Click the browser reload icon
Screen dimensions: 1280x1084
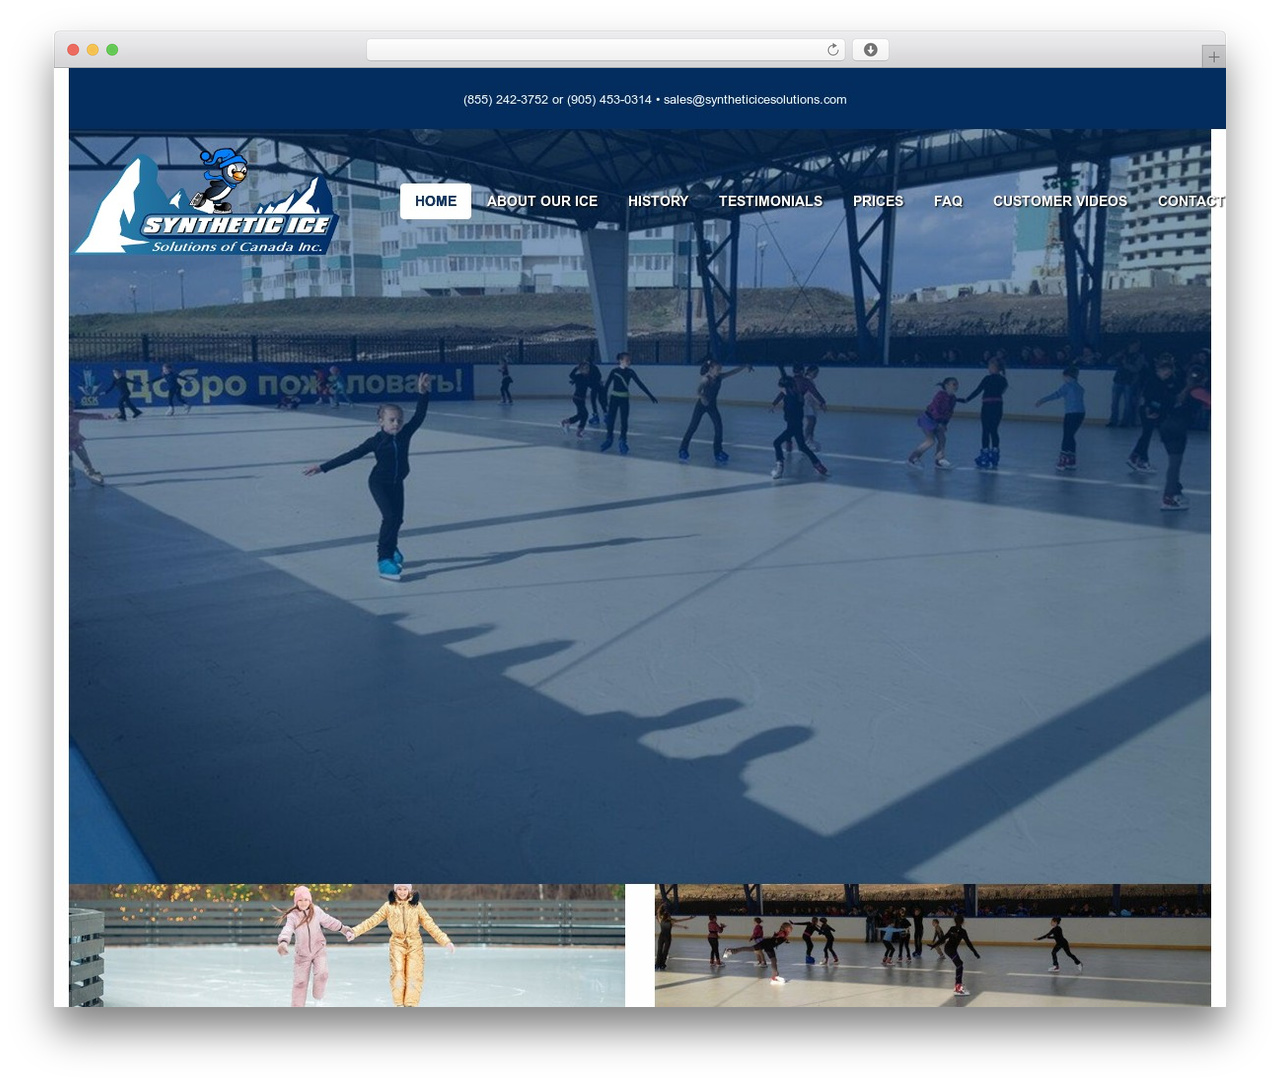(x=832, y=50)
